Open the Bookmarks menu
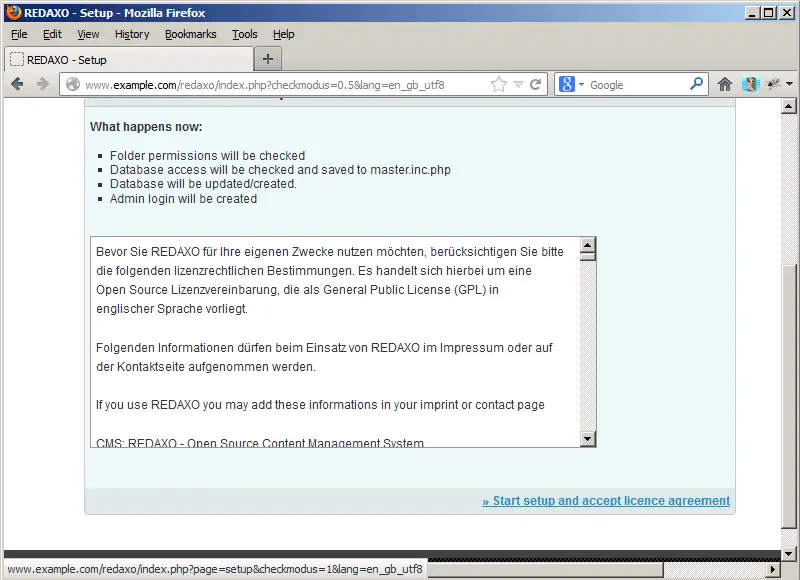Screen dimensions: 800x580 click(190, 34)
